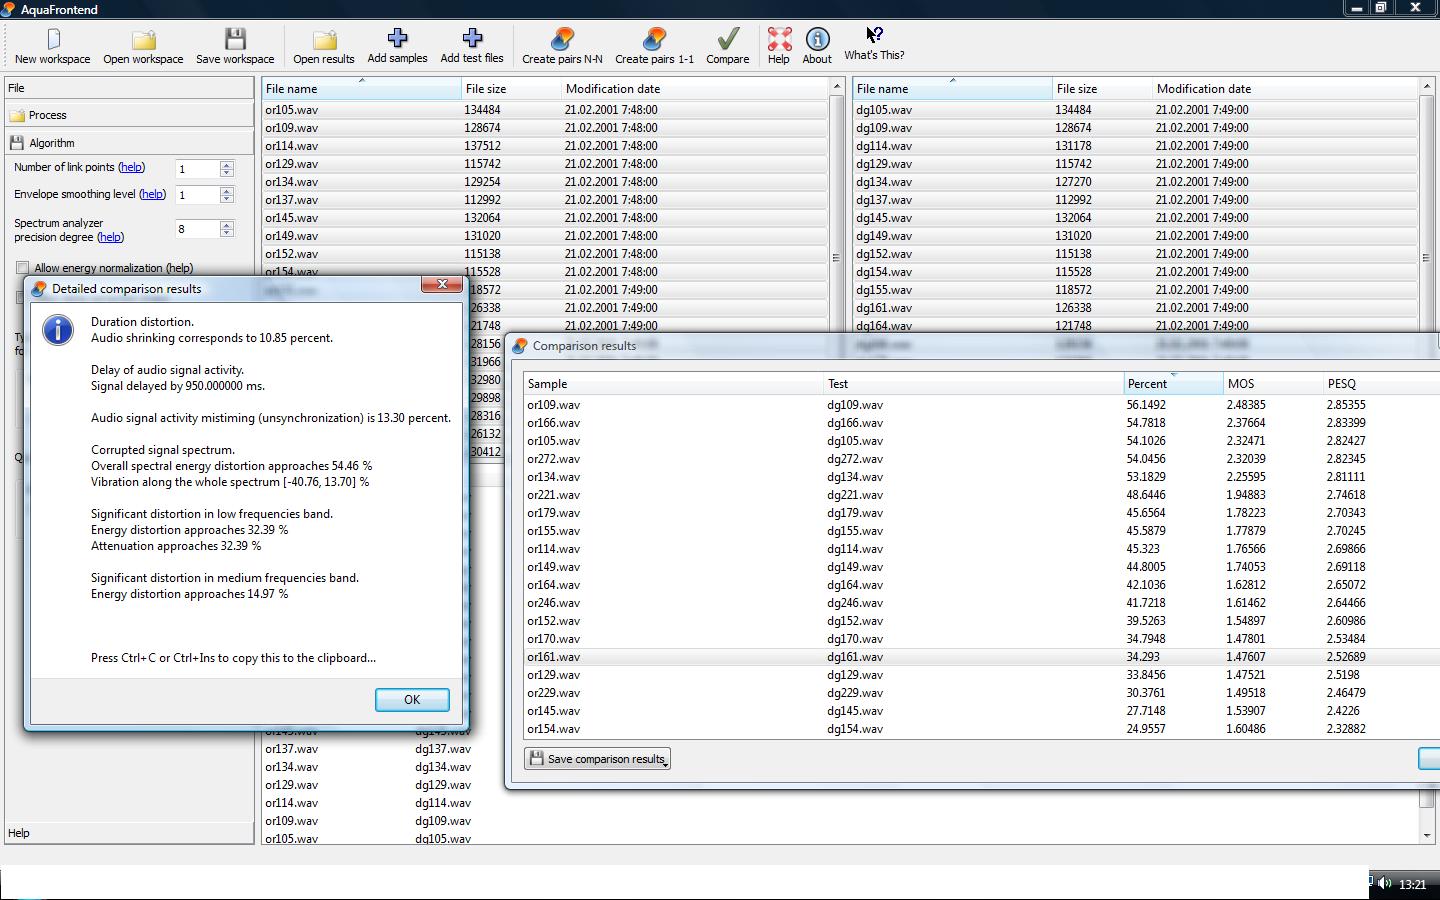
Task: Select or109.wav row in comparison results
Action: tap(982, 405)
